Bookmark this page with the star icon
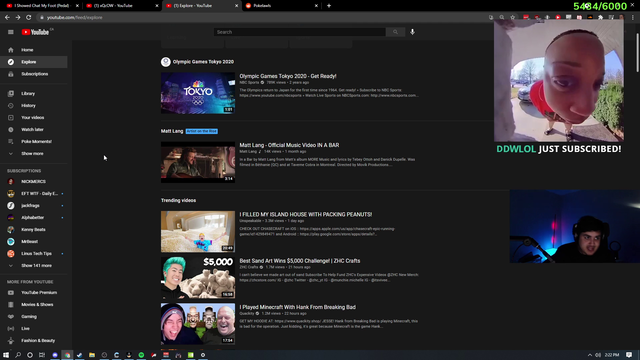This screenshot has width=640, height=360. pyautogui.click(x=513, y=18)
